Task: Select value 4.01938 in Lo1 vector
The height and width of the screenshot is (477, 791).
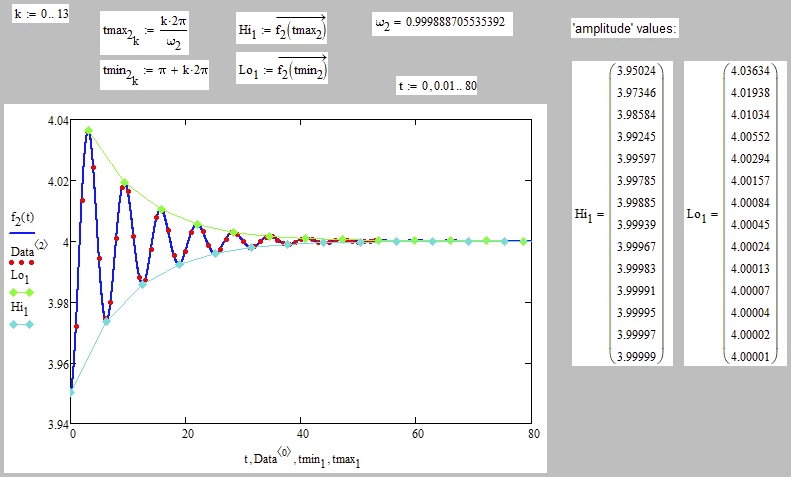Action: click(751, 93)
